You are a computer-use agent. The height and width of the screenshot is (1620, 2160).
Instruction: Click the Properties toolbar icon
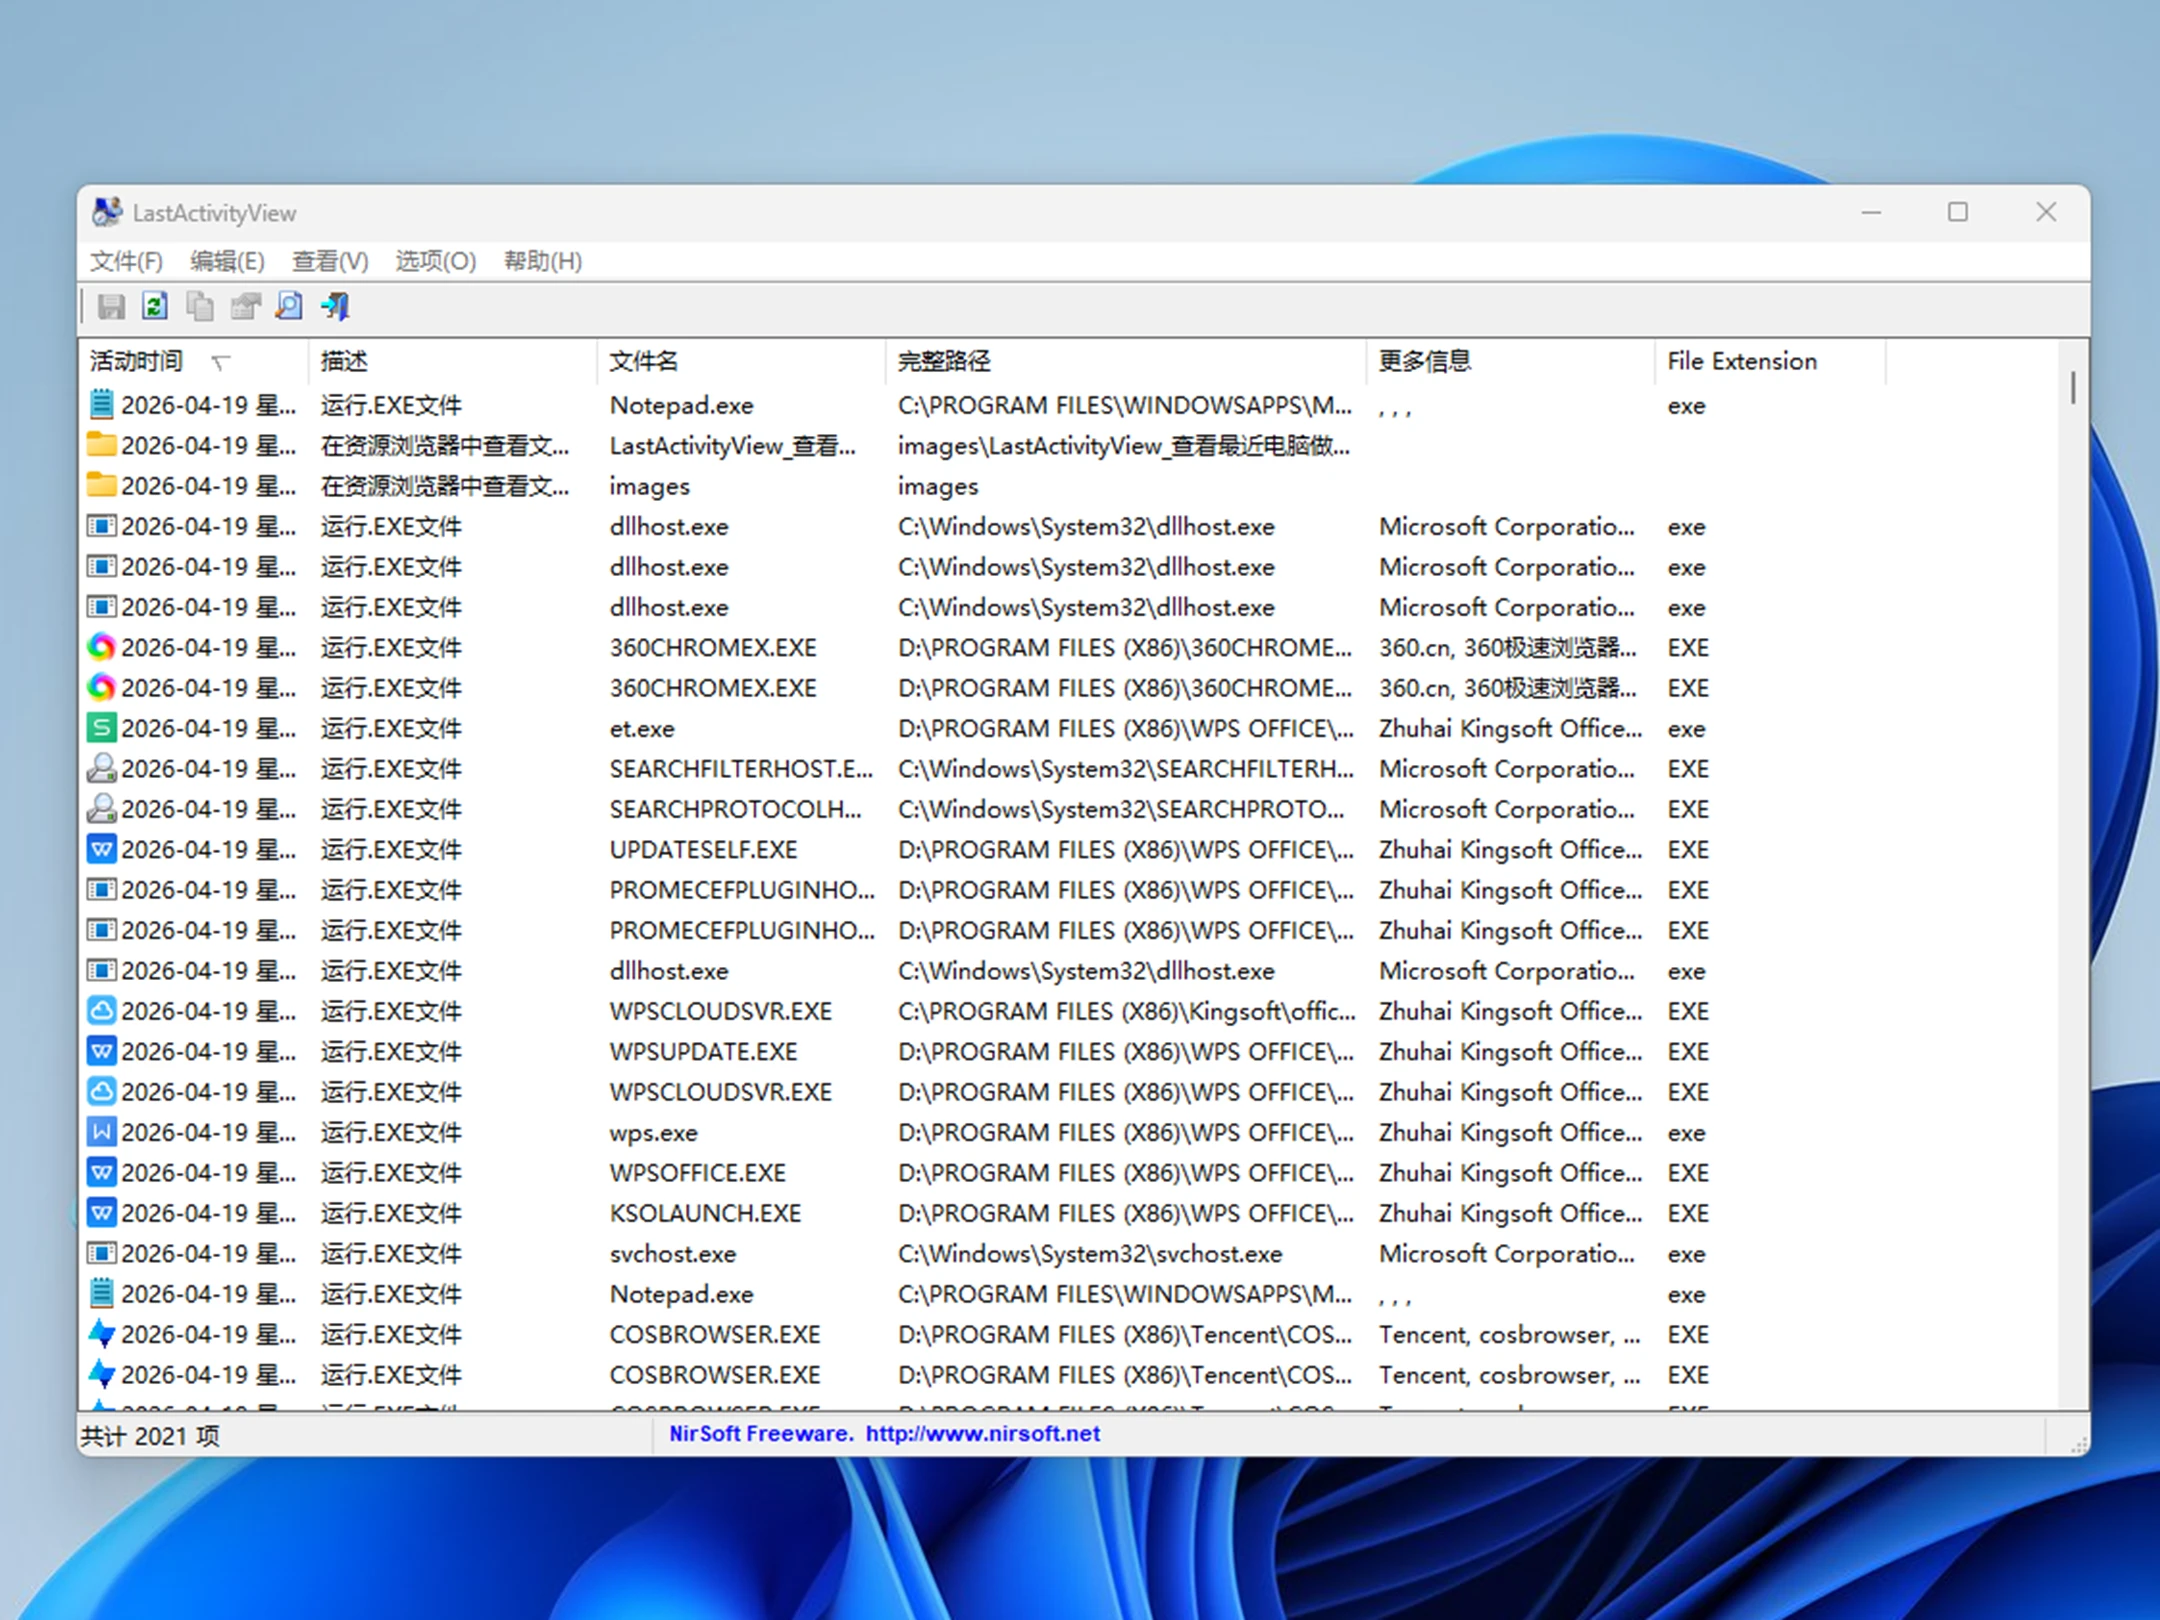click(245, 306)
